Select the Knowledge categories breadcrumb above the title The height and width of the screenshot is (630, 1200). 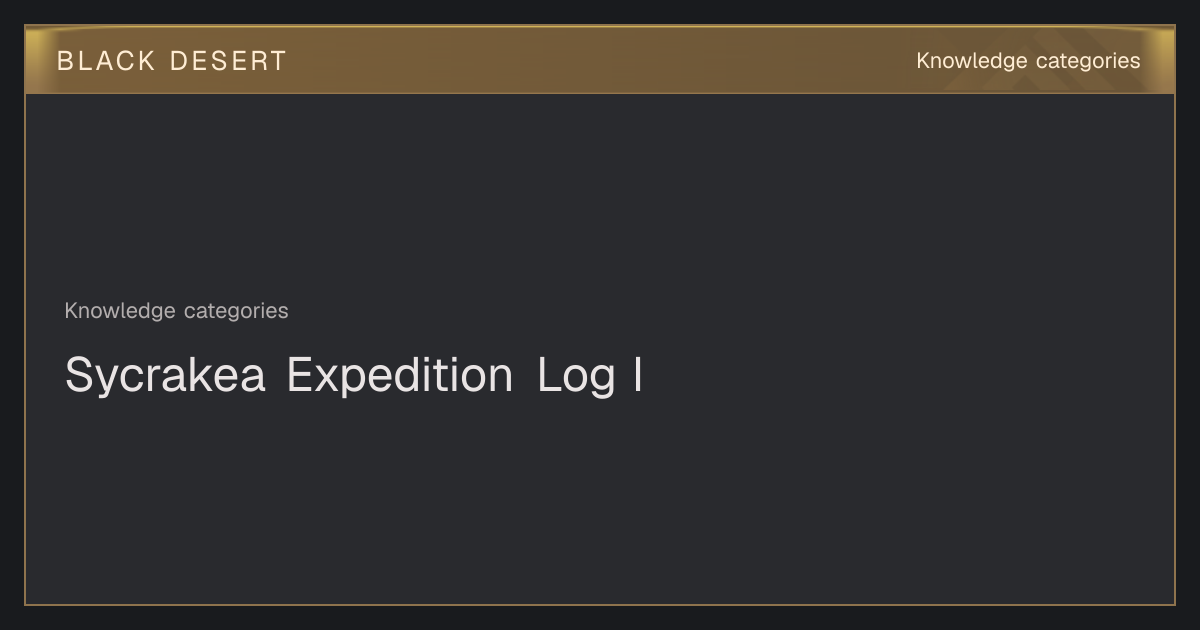(176, 311)
